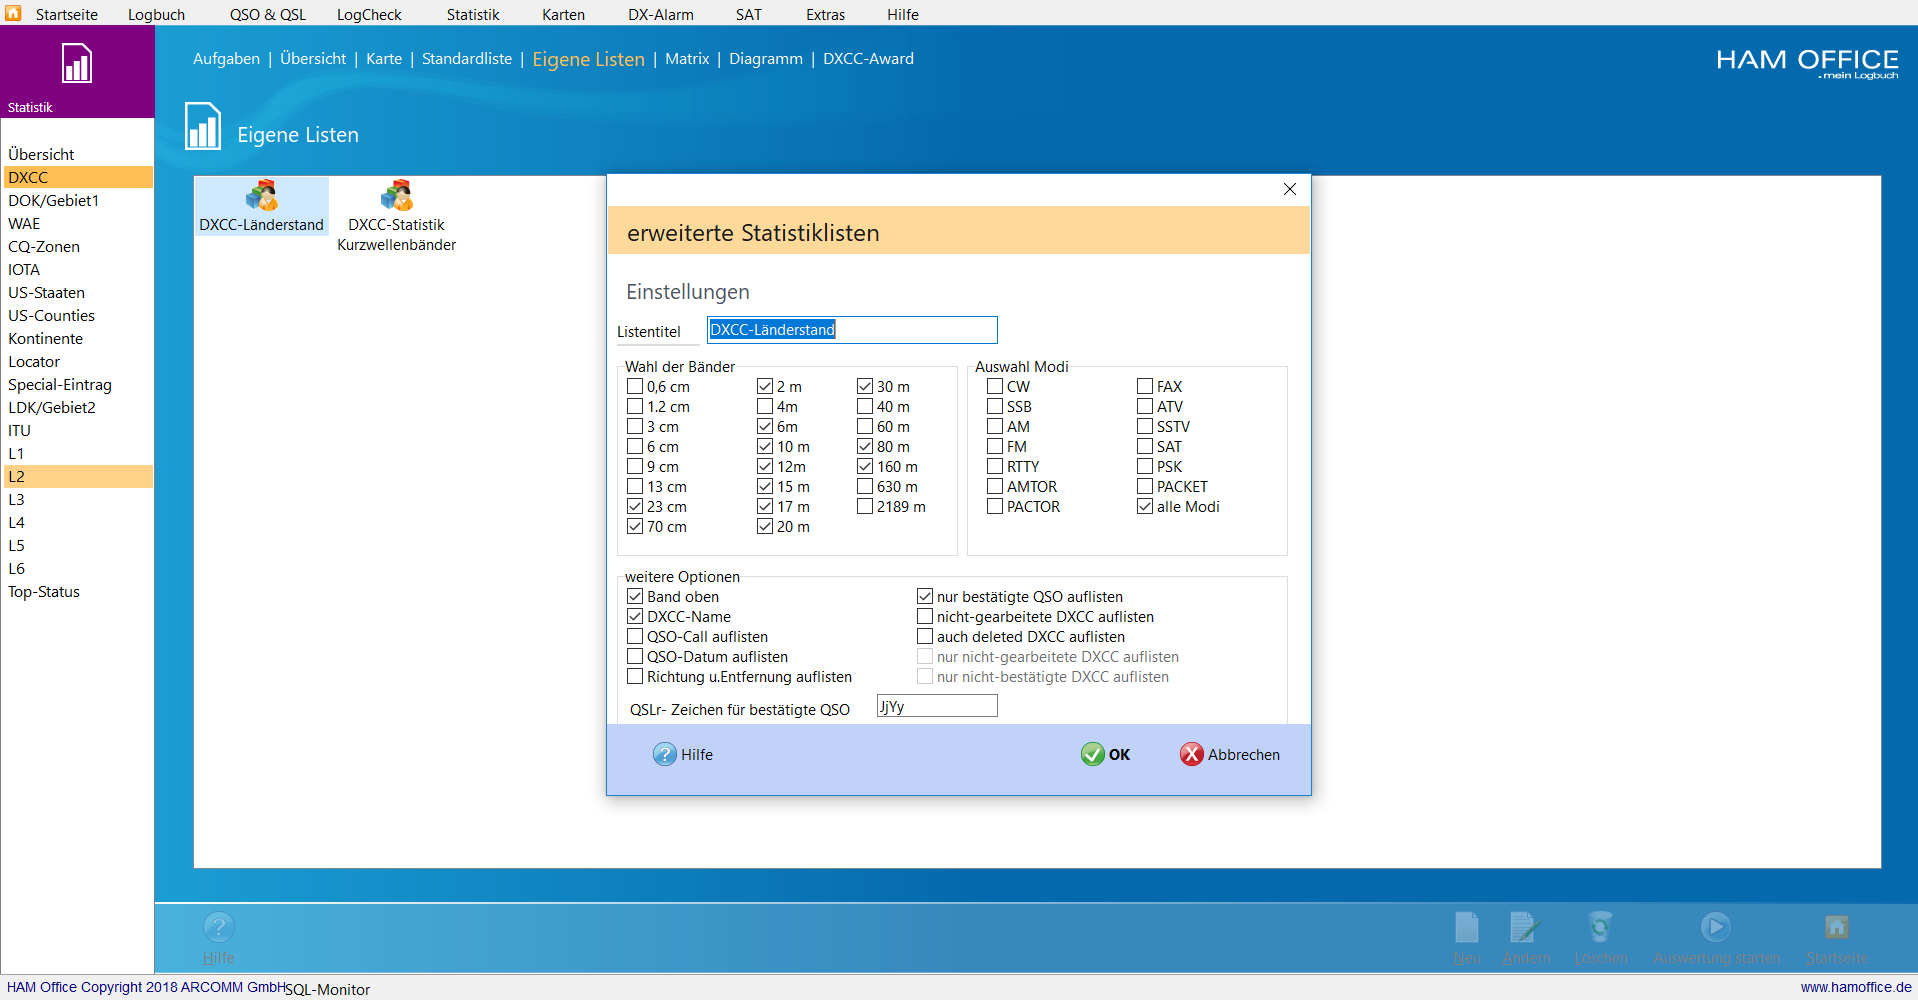Enable the 40 m band checkbox

point(865,406)
